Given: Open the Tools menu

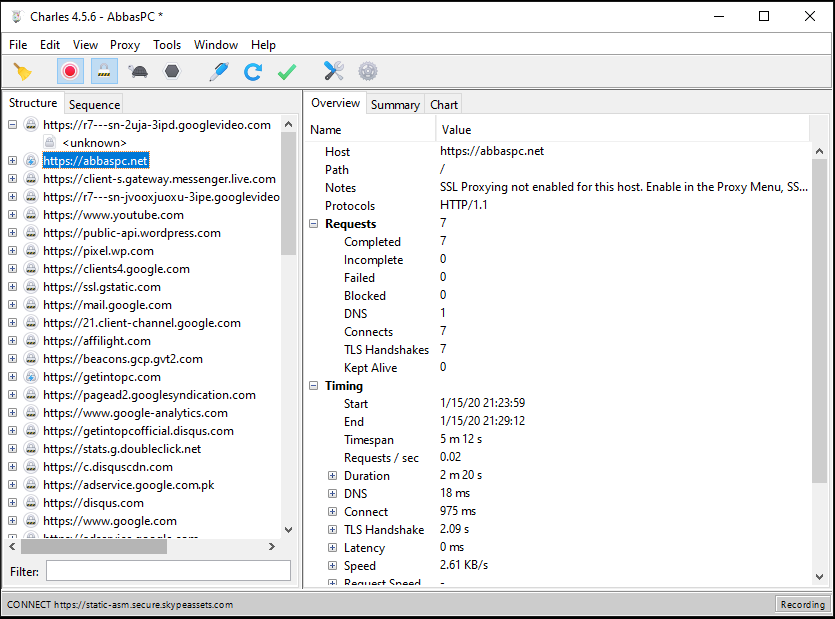Looking at the screenshot, I should pos(167,45).
